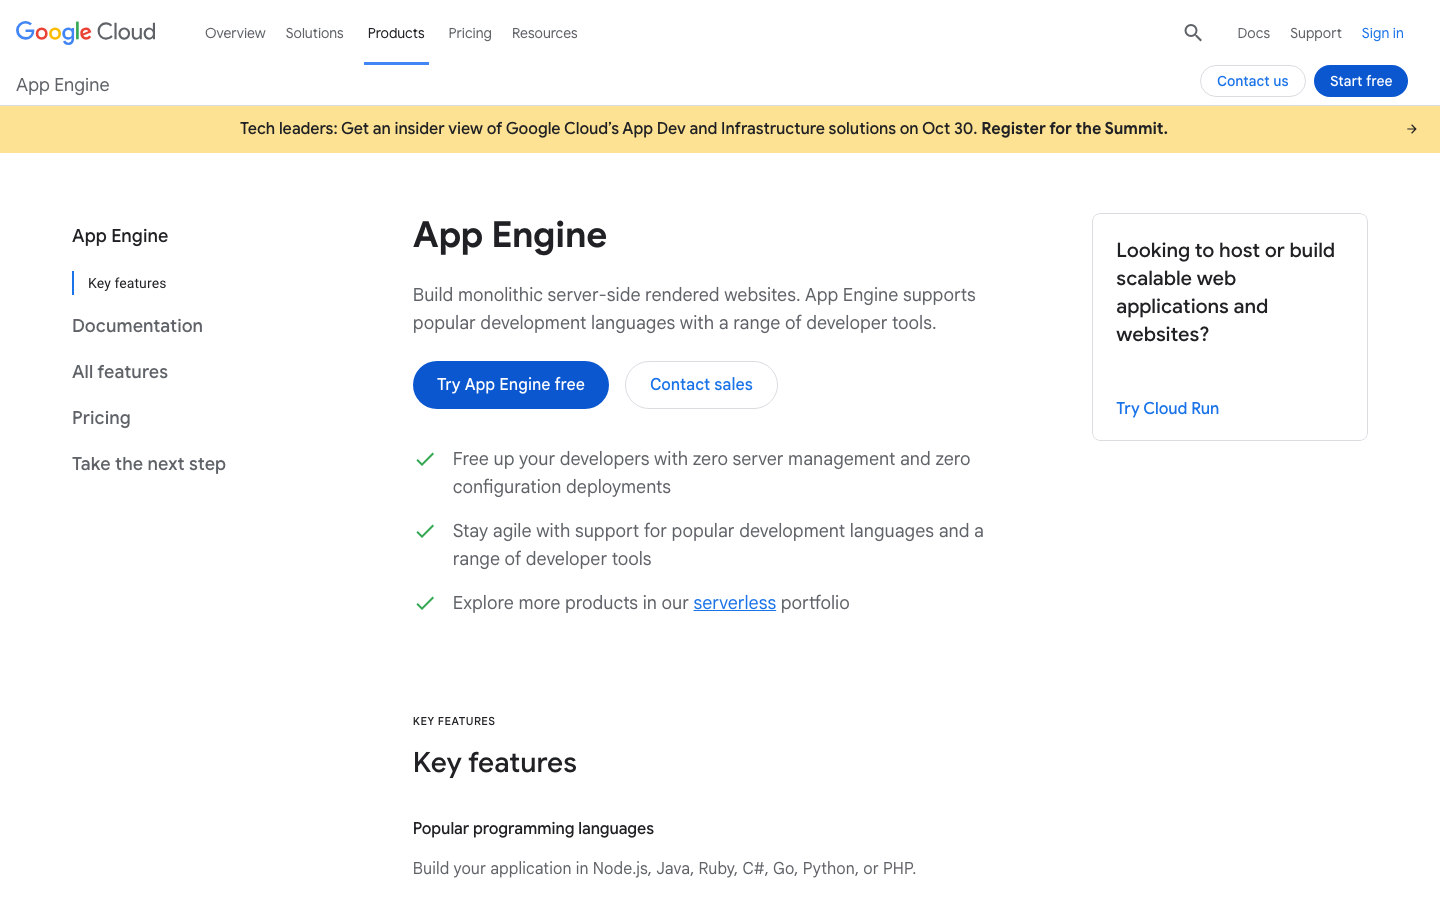Open the Overview menu
The image size is (1440, 900).
(235, 33)
